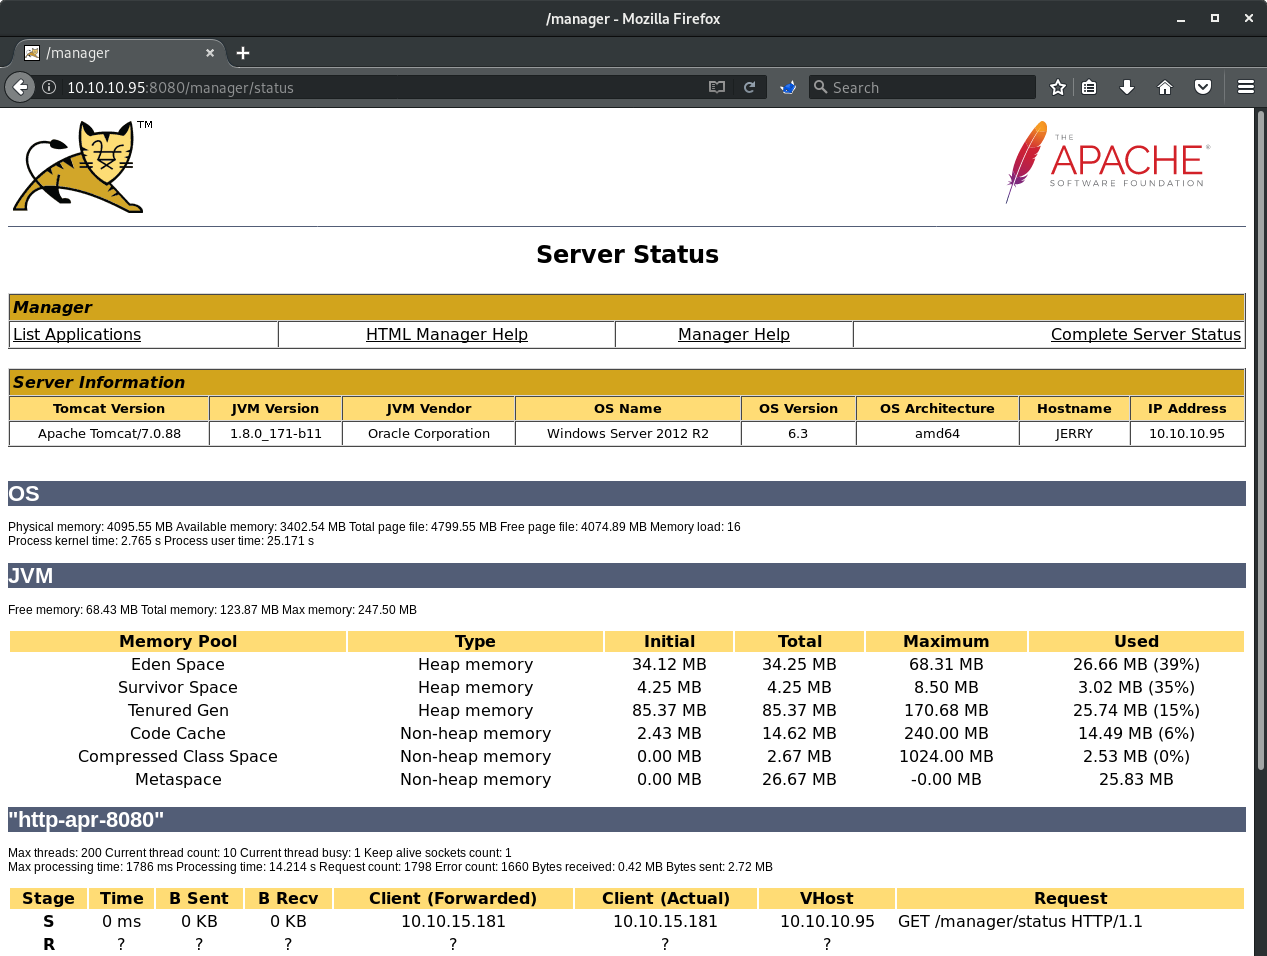Bookmark this page with the star icon
The image size is (1267, 956).
1058,87
